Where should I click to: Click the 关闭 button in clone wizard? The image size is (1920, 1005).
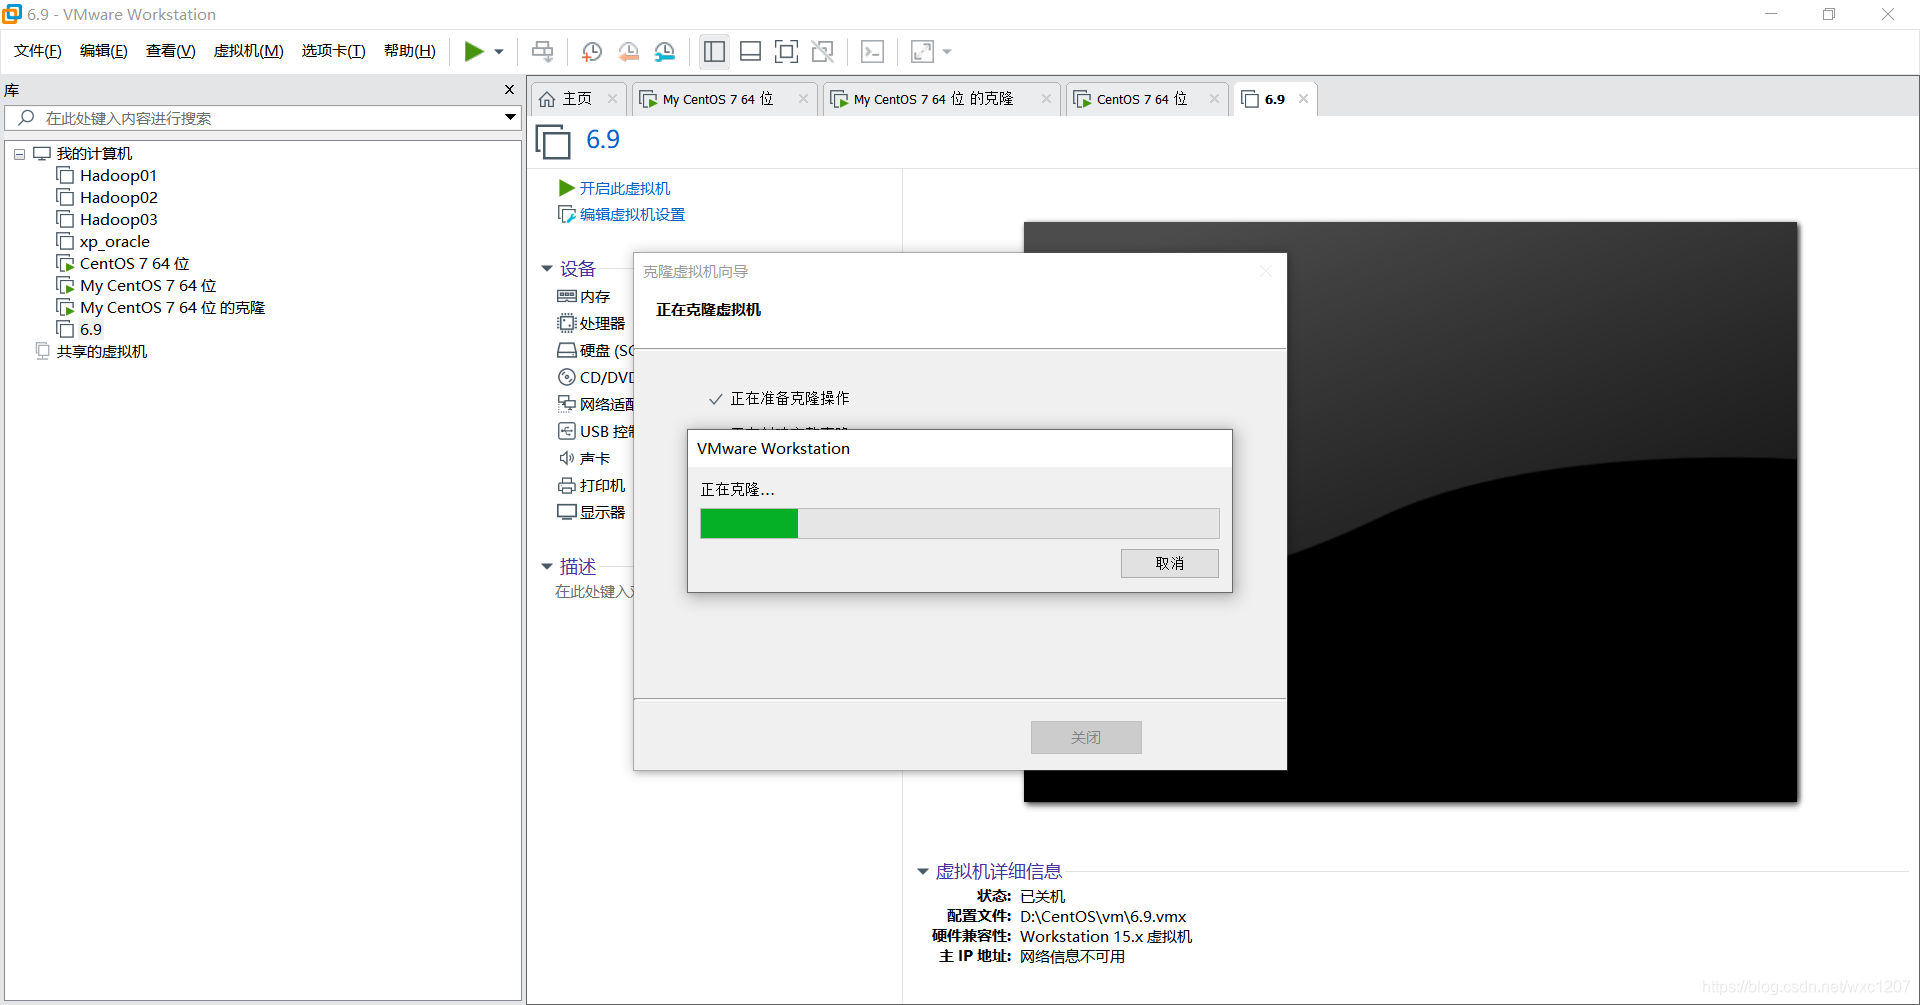tap(1086, 737)
